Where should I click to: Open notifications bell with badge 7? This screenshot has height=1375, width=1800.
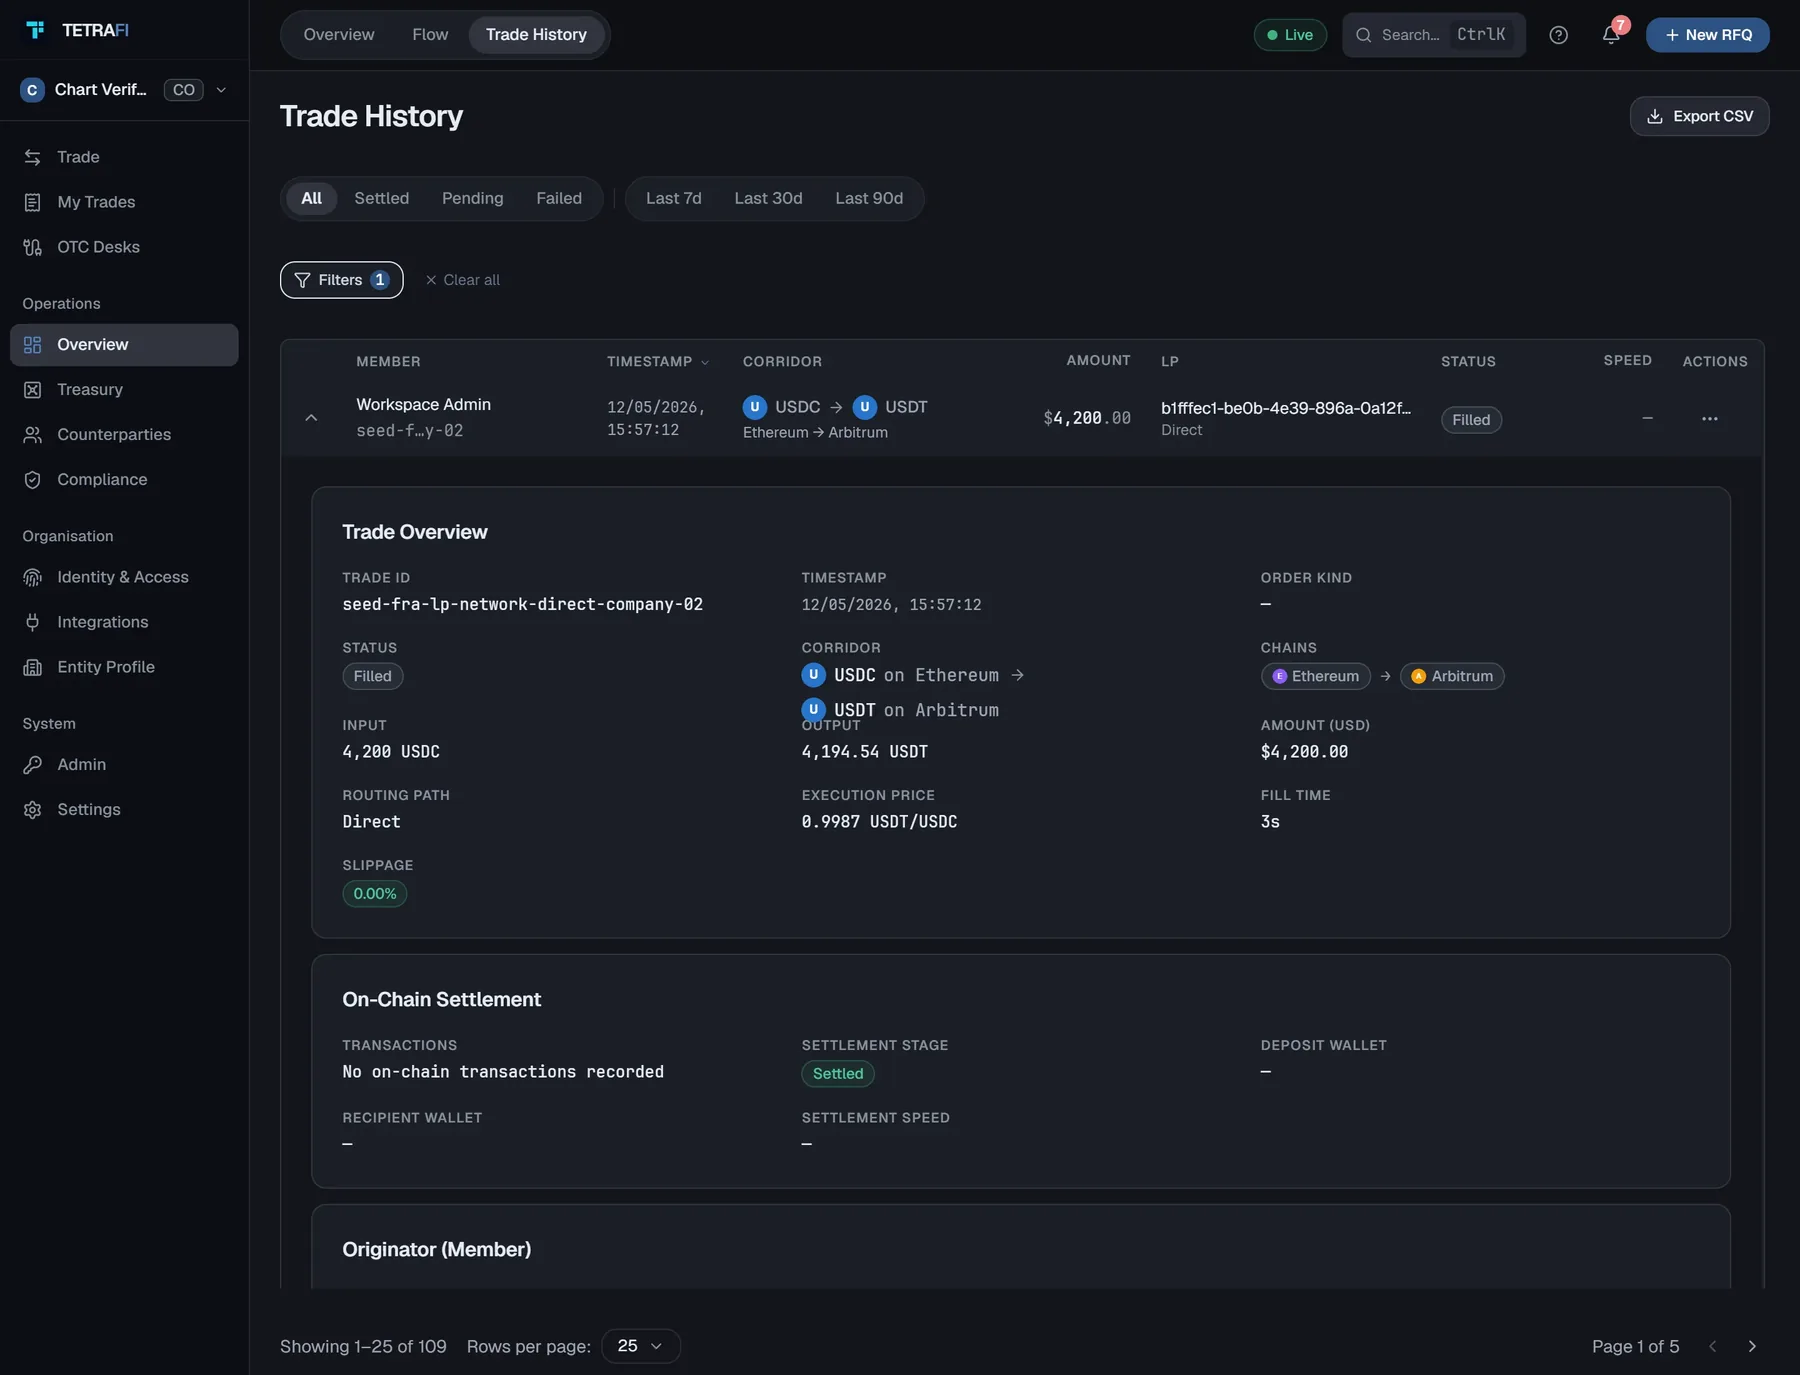[1611, 35]
